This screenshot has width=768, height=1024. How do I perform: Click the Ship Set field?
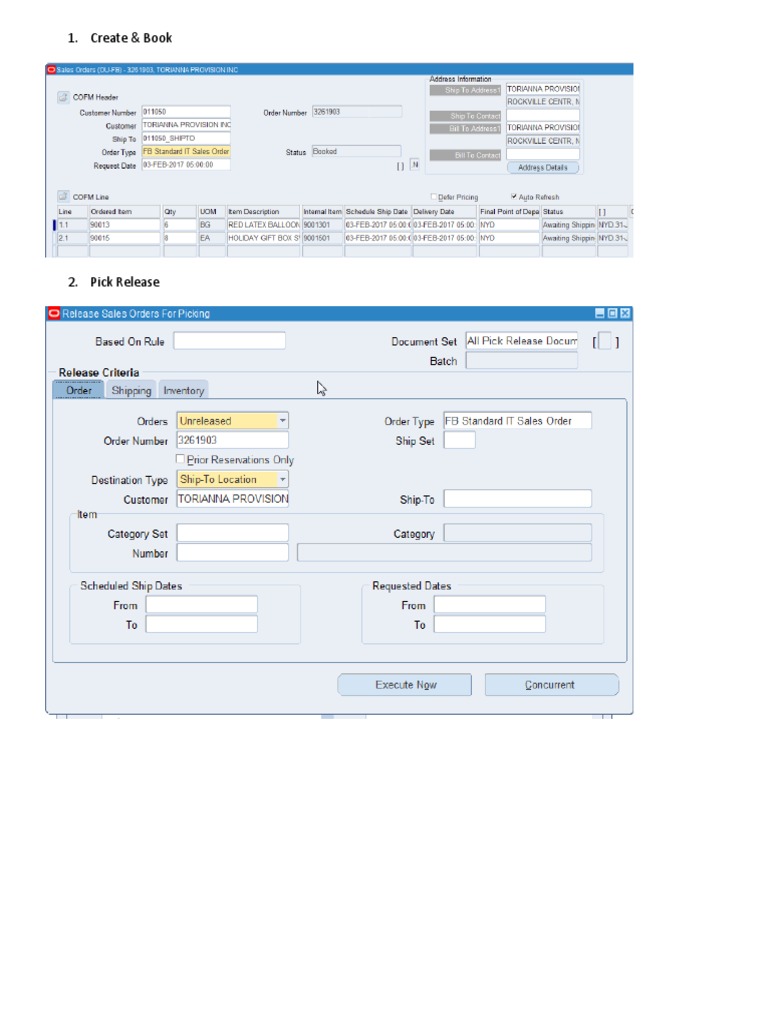tap(460, 440)
